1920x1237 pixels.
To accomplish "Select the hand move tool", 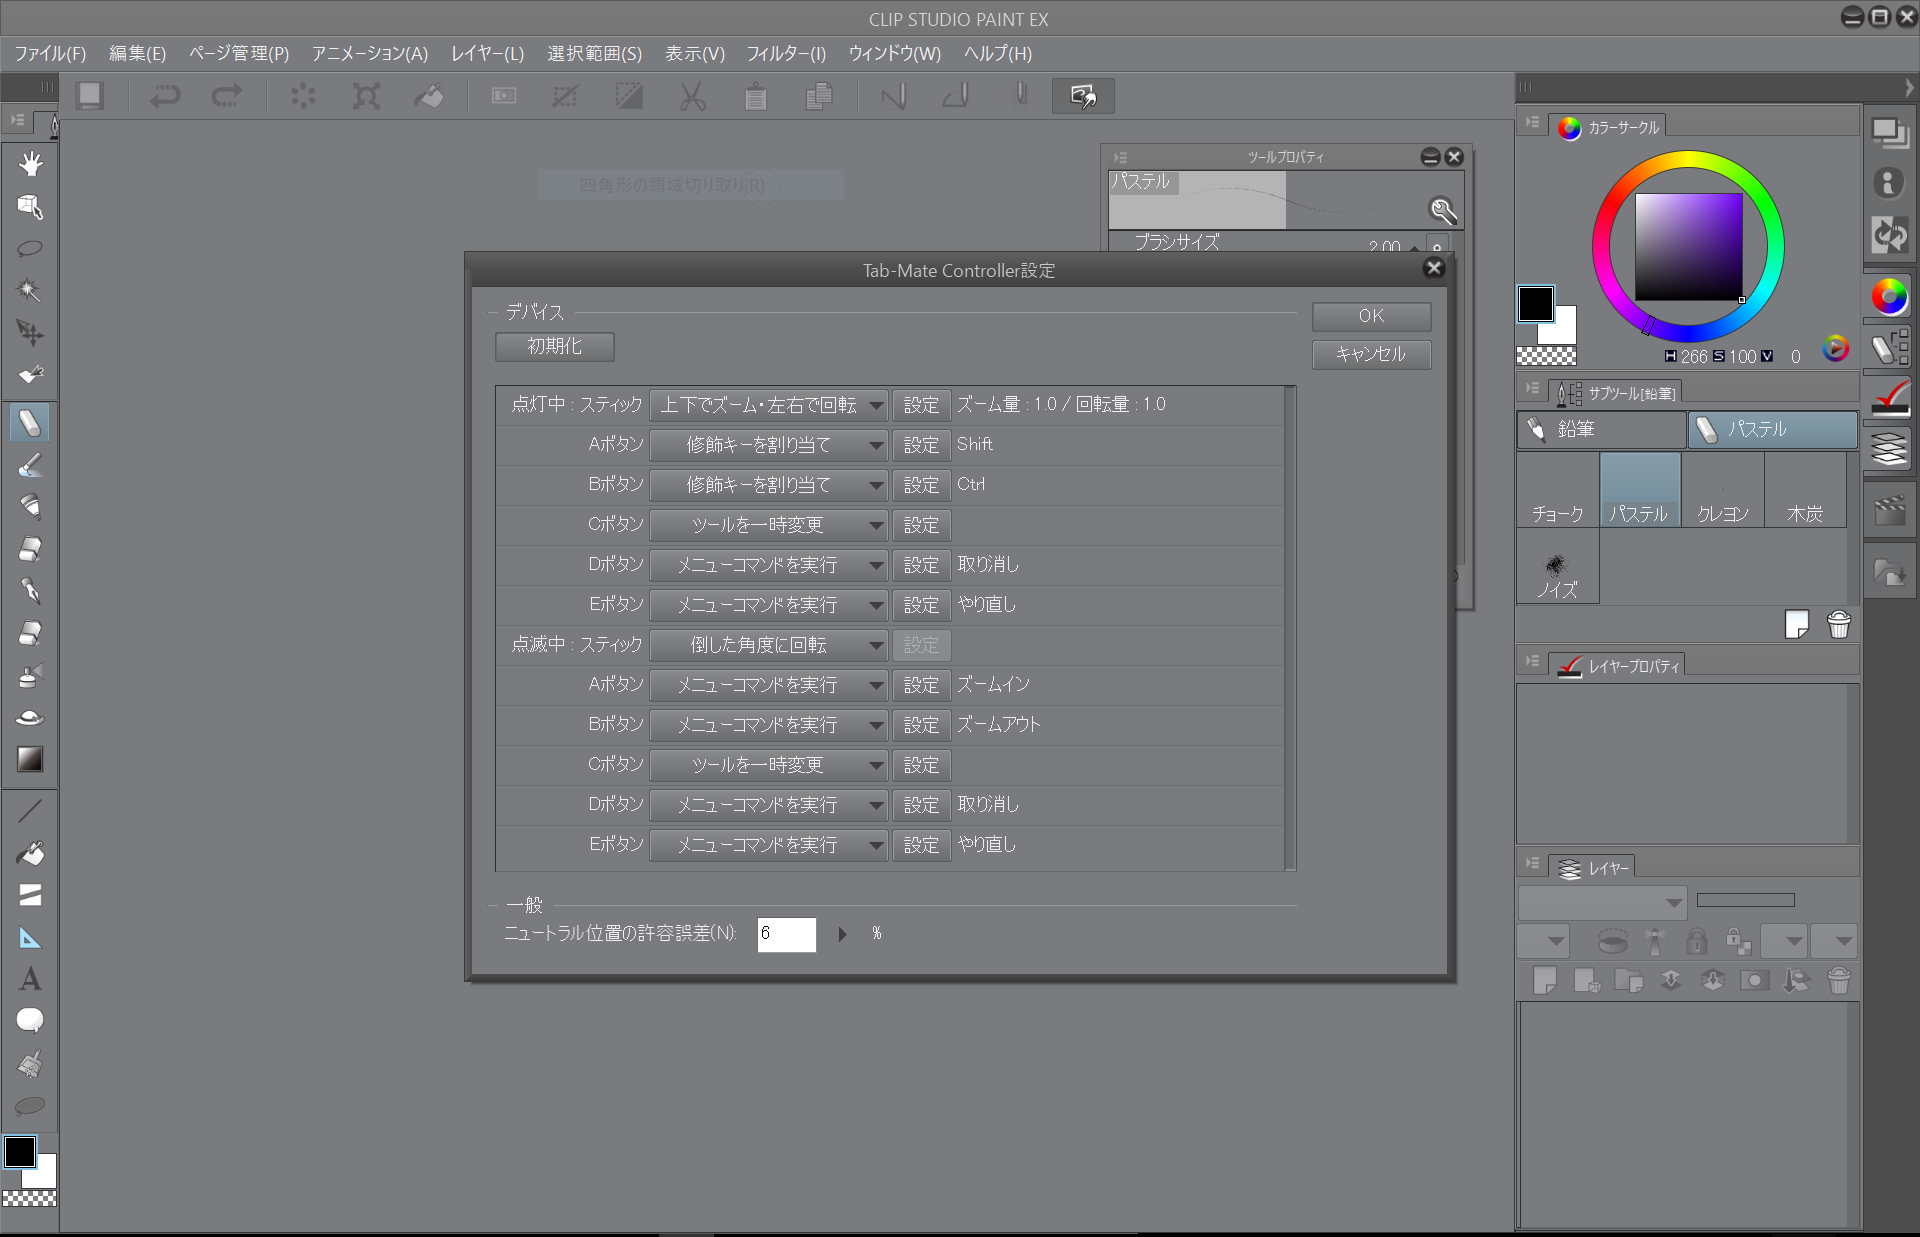I will [30, 164].
